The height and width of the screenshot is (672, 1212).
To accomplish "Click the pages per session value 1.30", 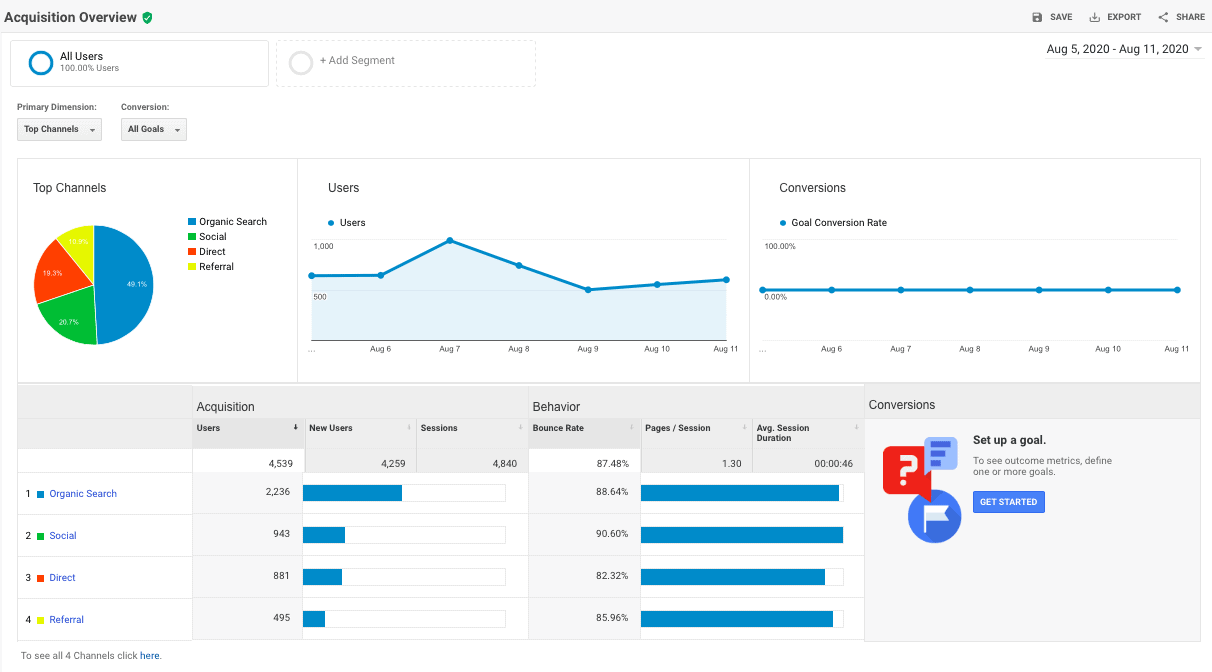I will 731,464.
